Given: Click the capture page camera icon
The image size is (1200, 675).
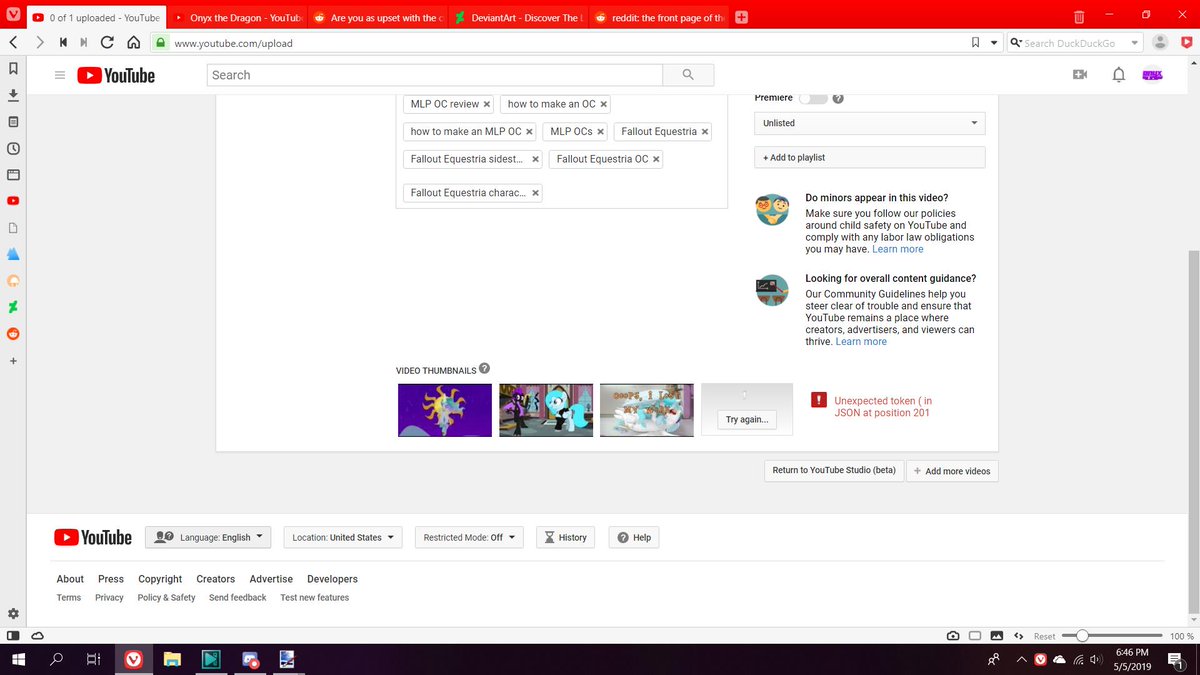Looking at the screenshot, I should pos(953,636).
